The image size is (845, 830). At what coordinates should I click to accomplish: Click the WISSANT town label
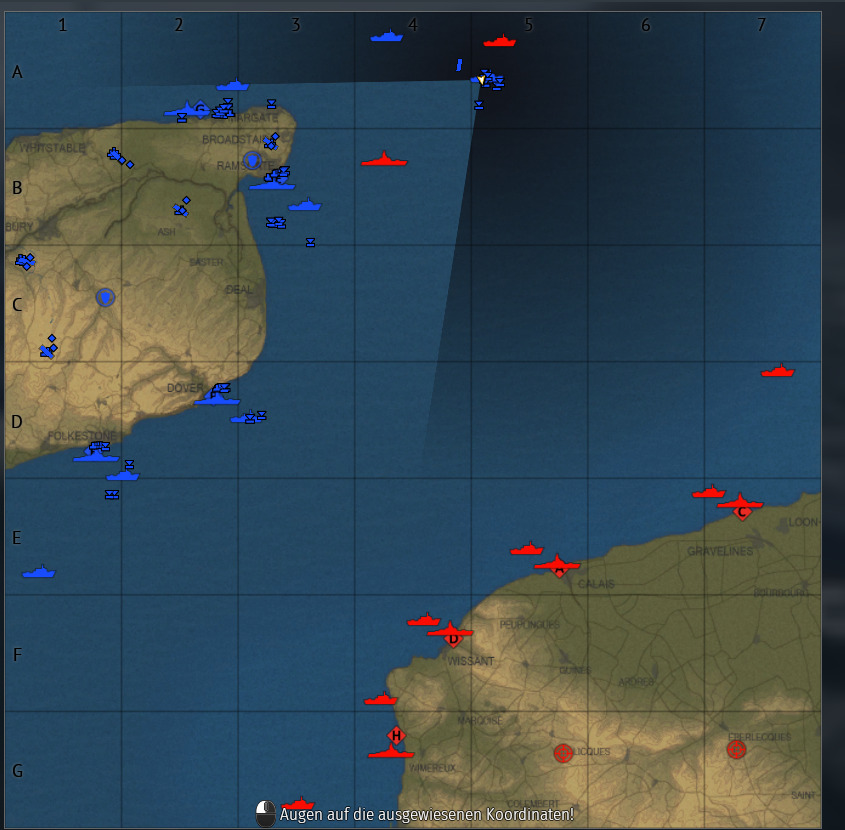point(471,661)
